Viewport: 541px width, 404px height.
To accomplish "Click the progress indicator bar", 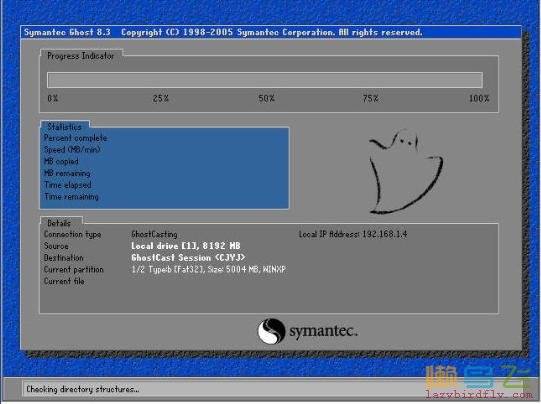I will 265,80.
